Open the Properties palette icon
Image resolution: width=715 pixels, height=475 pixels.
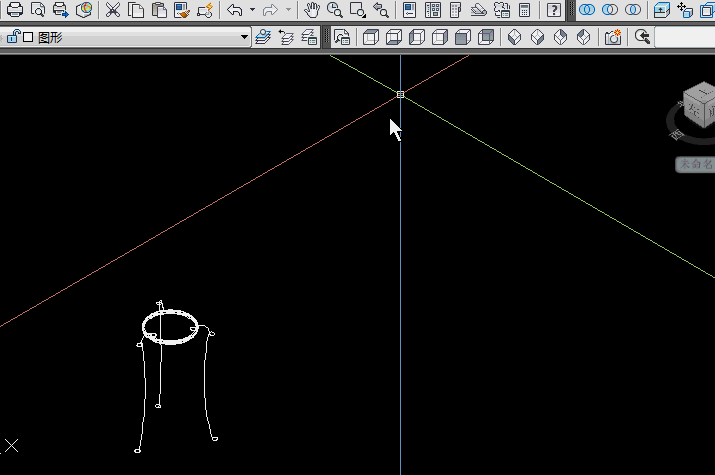(x=408, y=10)
